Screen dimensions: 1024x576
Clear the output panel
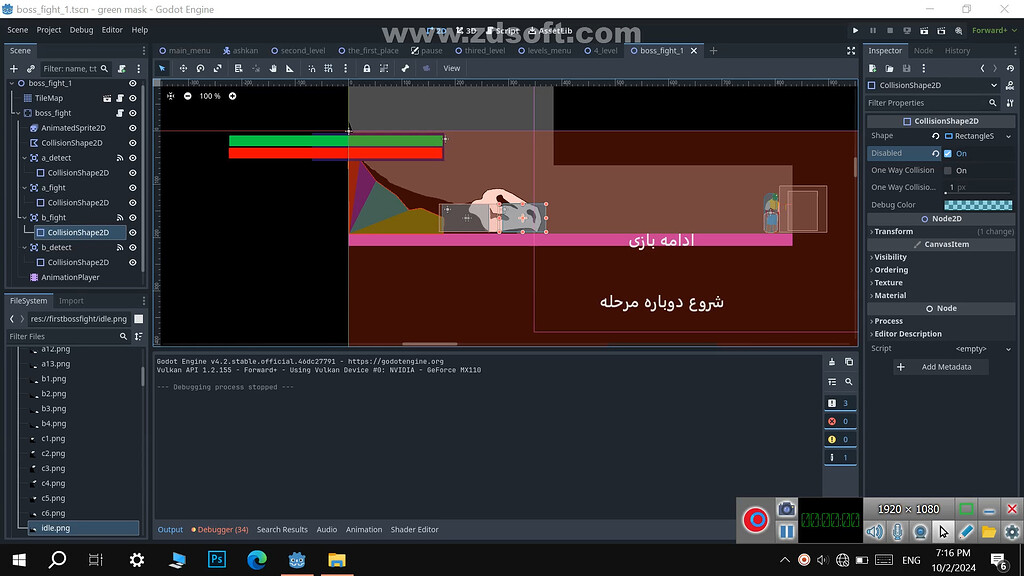pos(832,362)
